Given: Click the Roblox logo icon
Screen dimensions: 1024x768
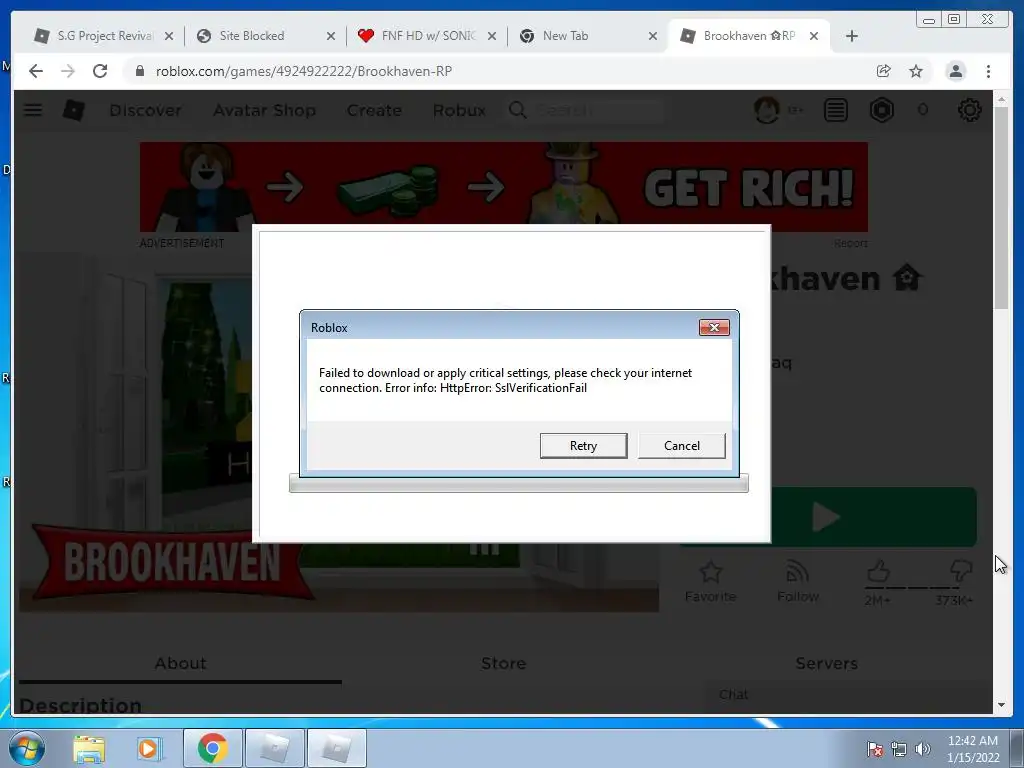Looking at the screenshot, I should pos(73,110).
